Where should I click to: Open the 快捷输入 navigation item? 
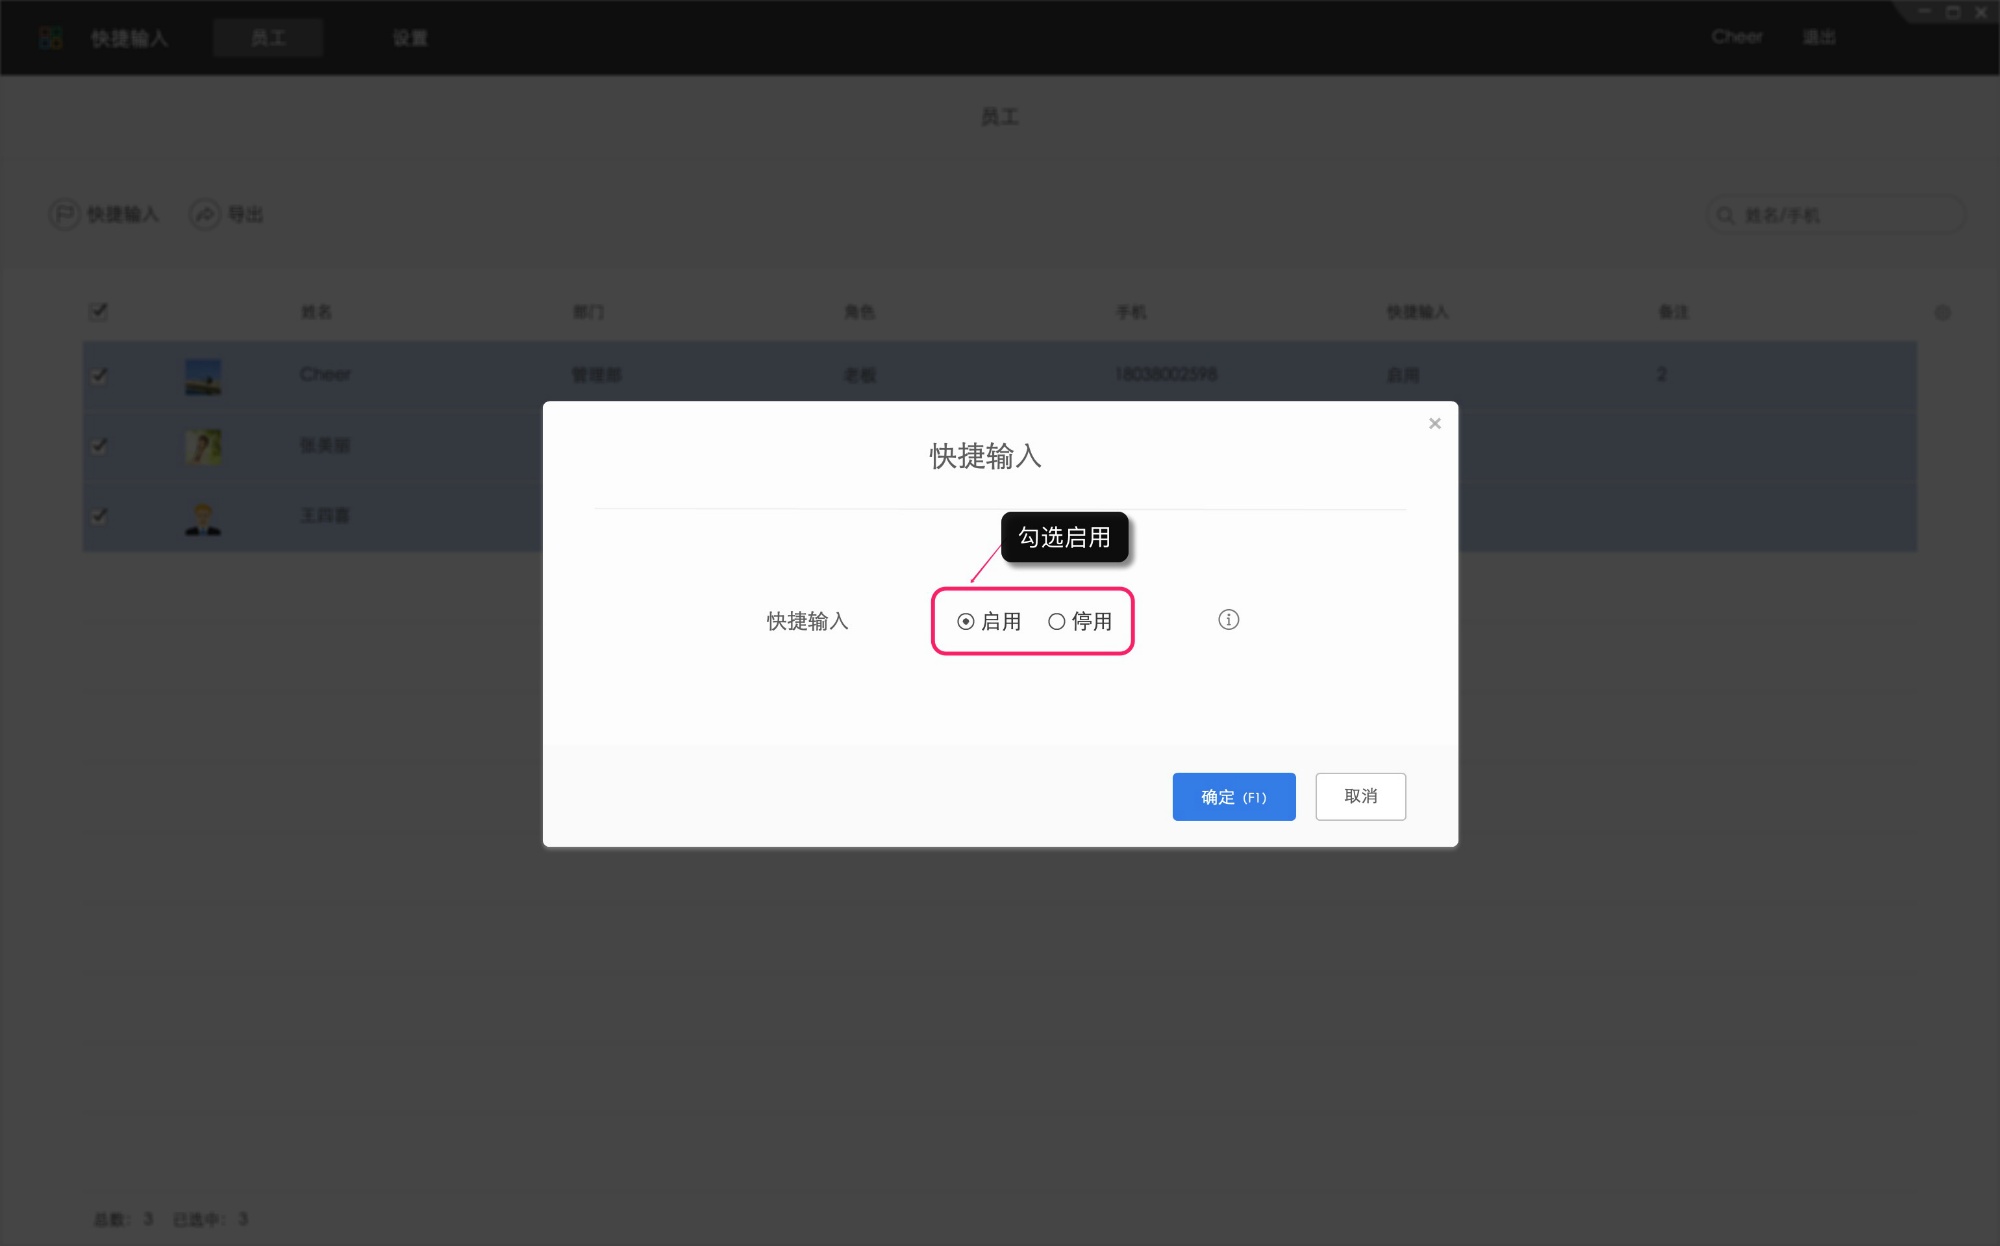[128, 37]
